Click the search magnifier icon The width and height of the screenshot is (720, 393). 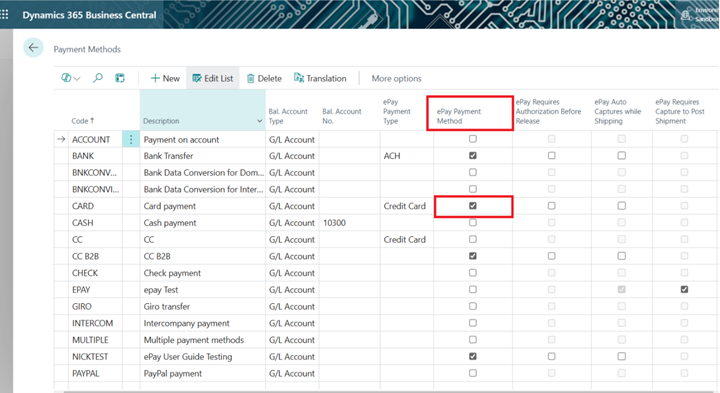[x=98, y=79]
